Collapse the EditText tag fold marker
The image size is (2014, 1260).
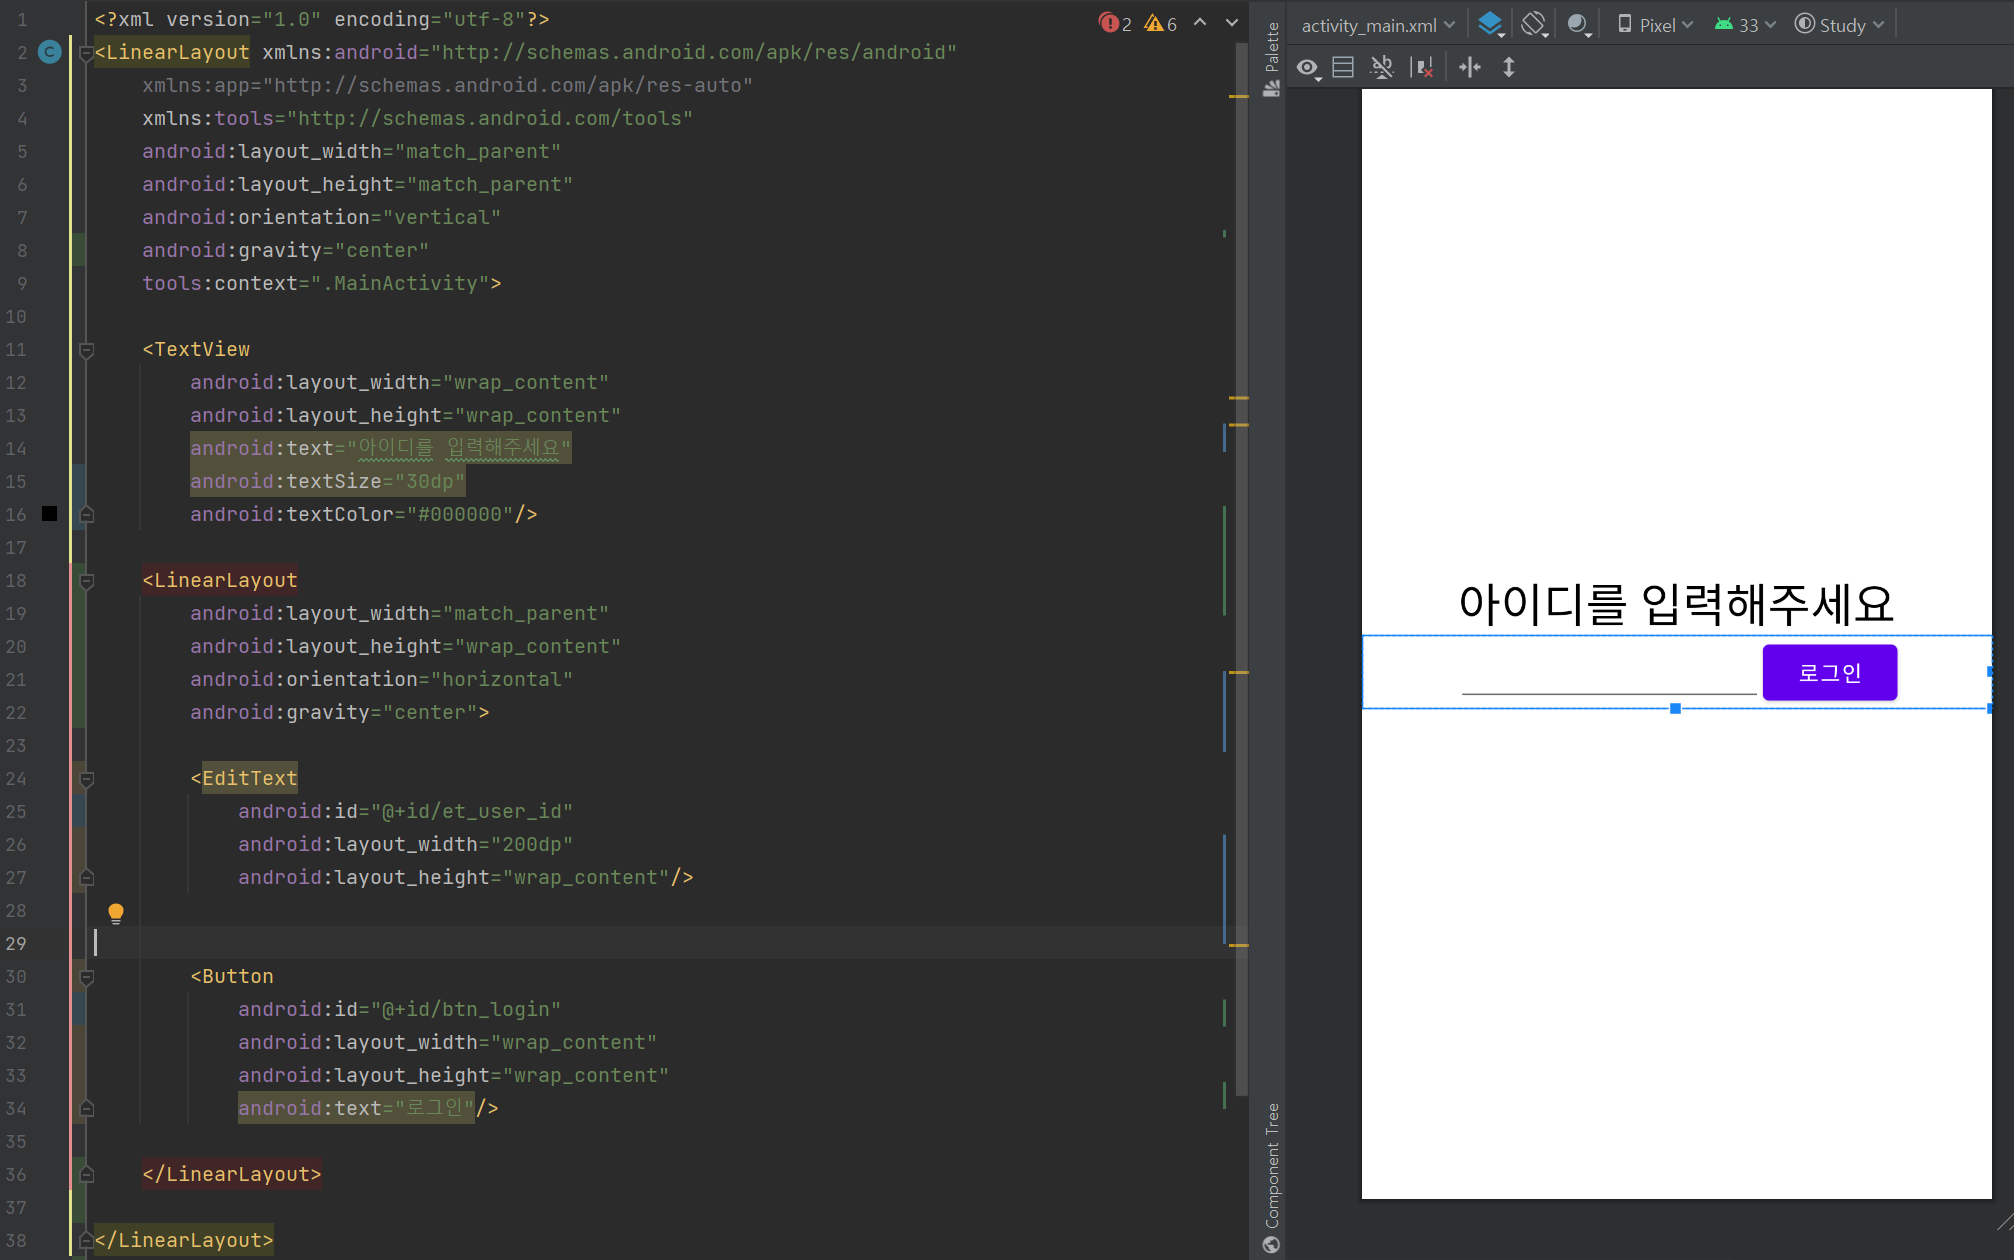click(x=87, y=779)
